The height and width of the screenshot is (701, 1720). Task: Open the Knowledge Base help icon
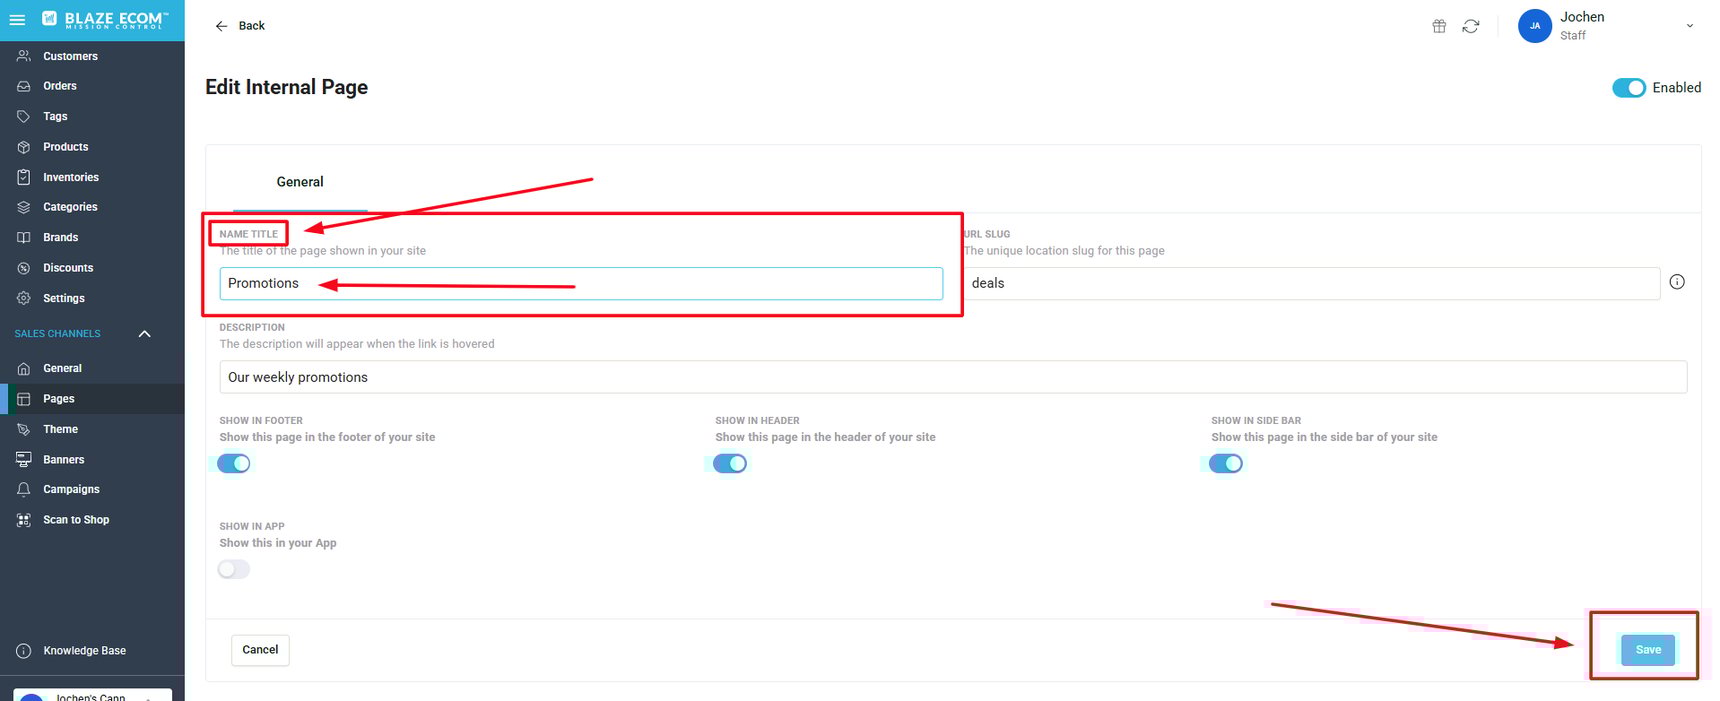(x=24, y=651)
